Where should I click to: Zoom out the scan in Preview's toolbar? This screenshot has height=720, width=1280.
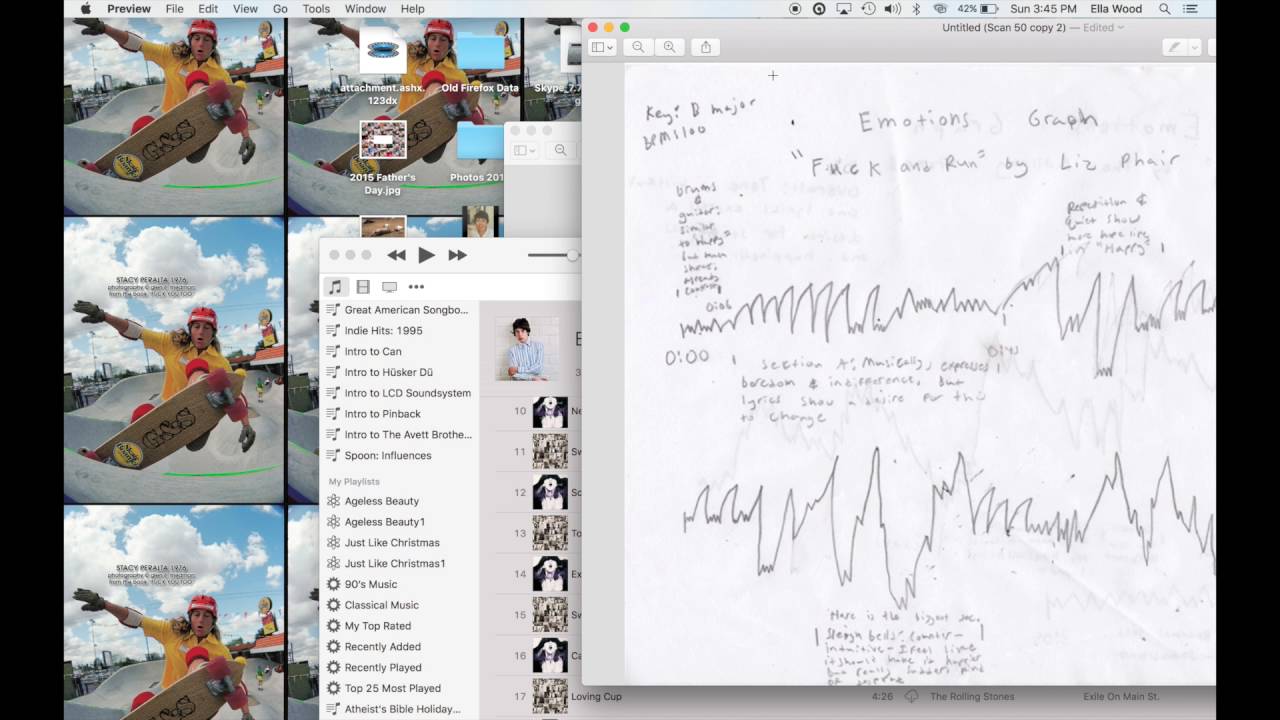[x=638, y=47]
